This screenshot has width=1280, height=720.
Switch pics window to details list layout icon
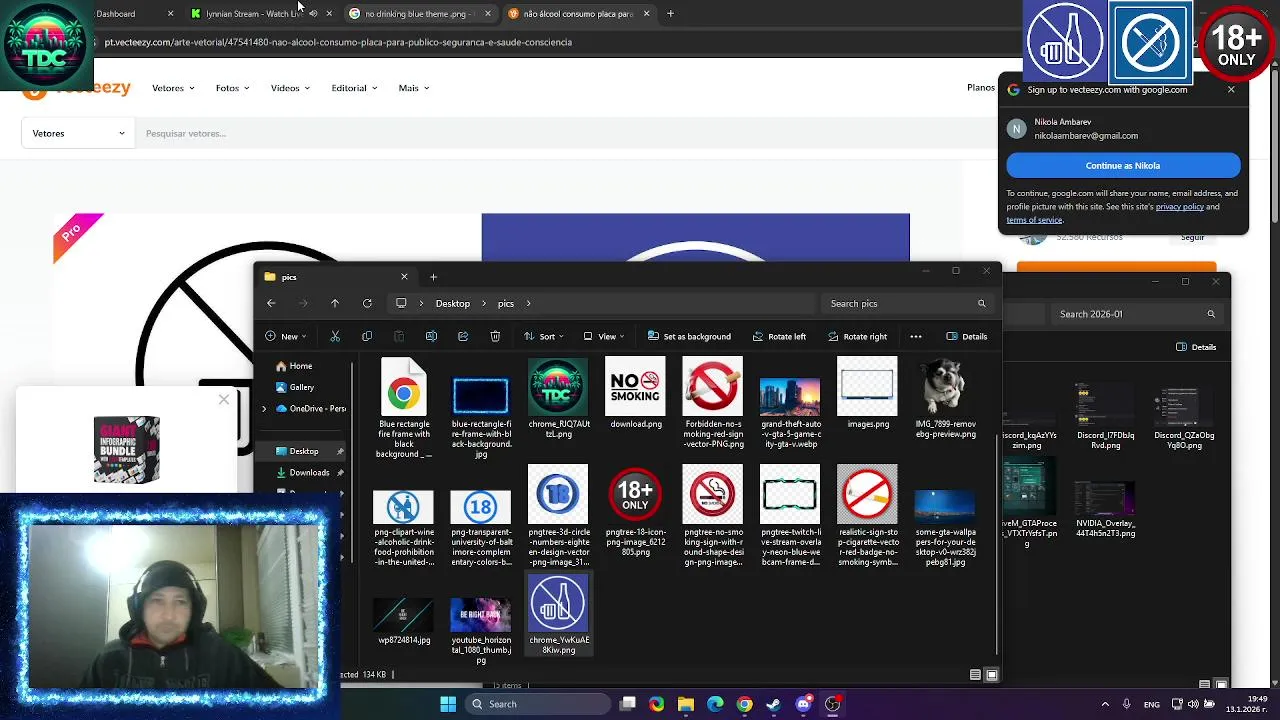coord(975,675)
